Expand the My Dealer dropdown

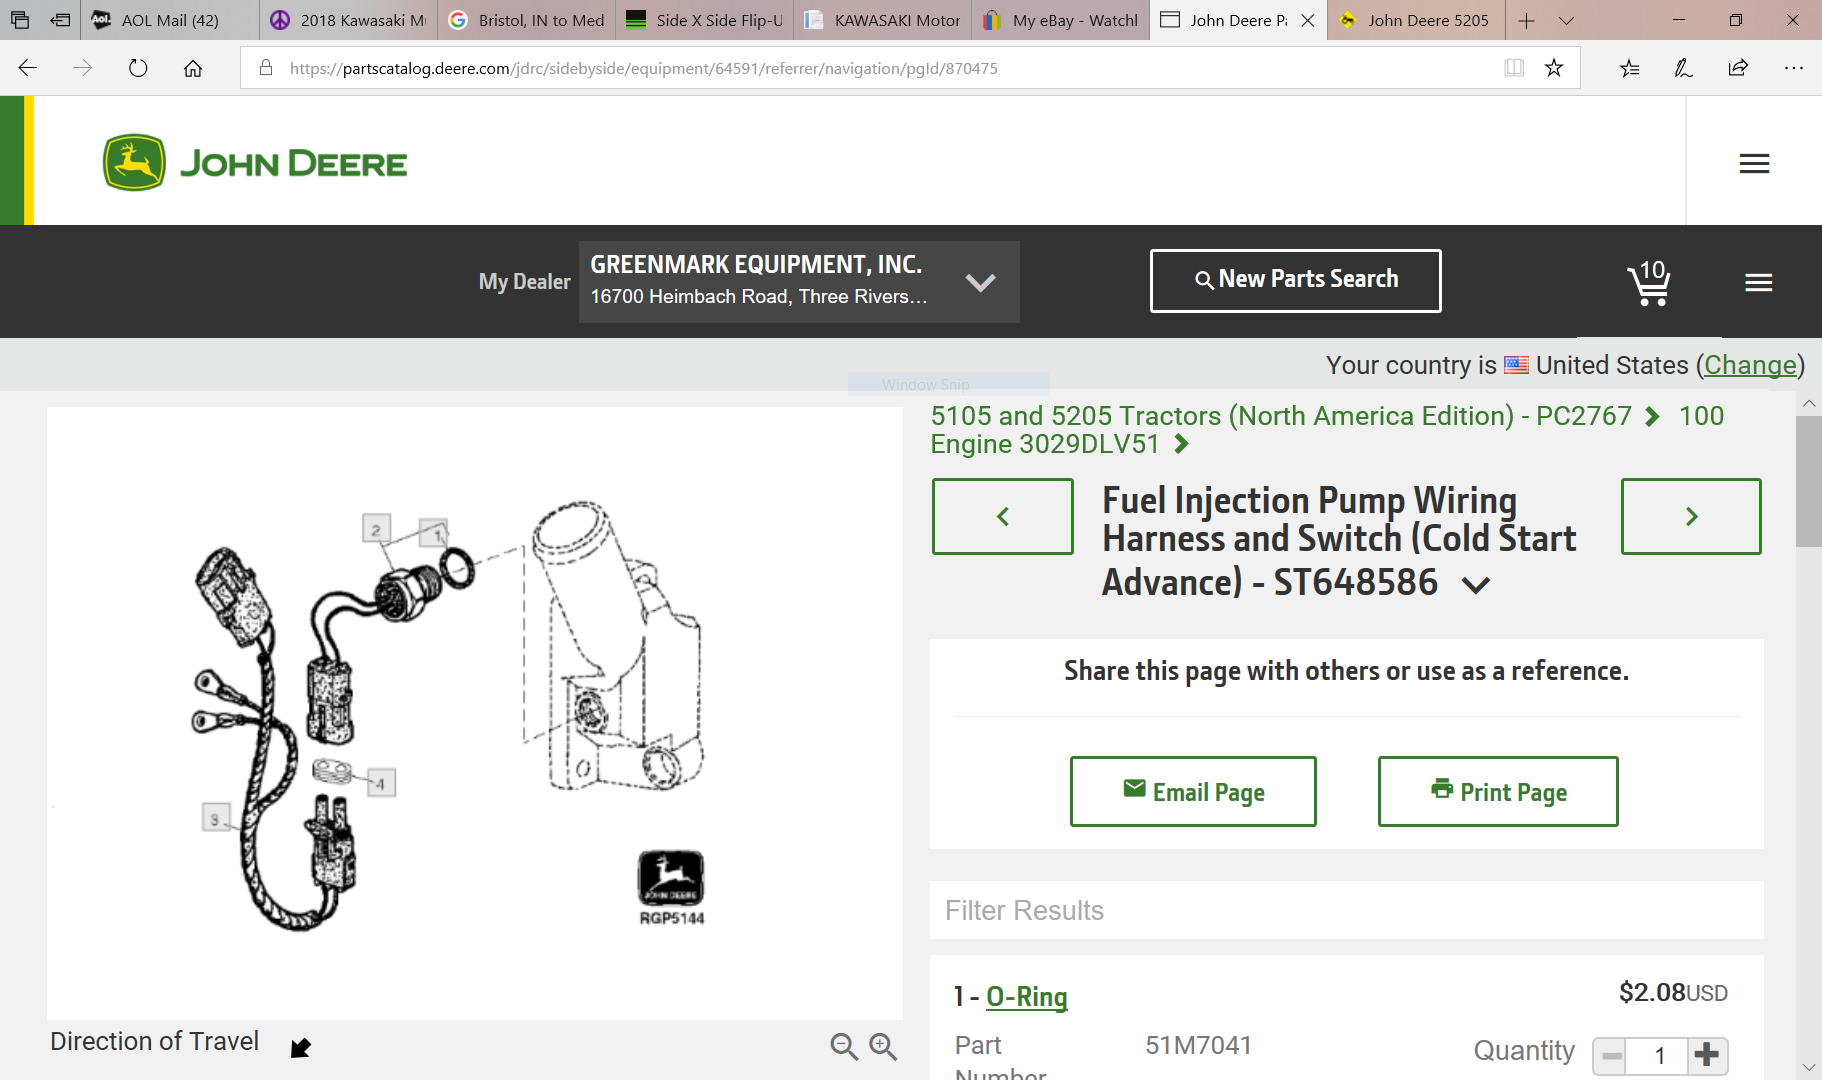click(980, 282)
